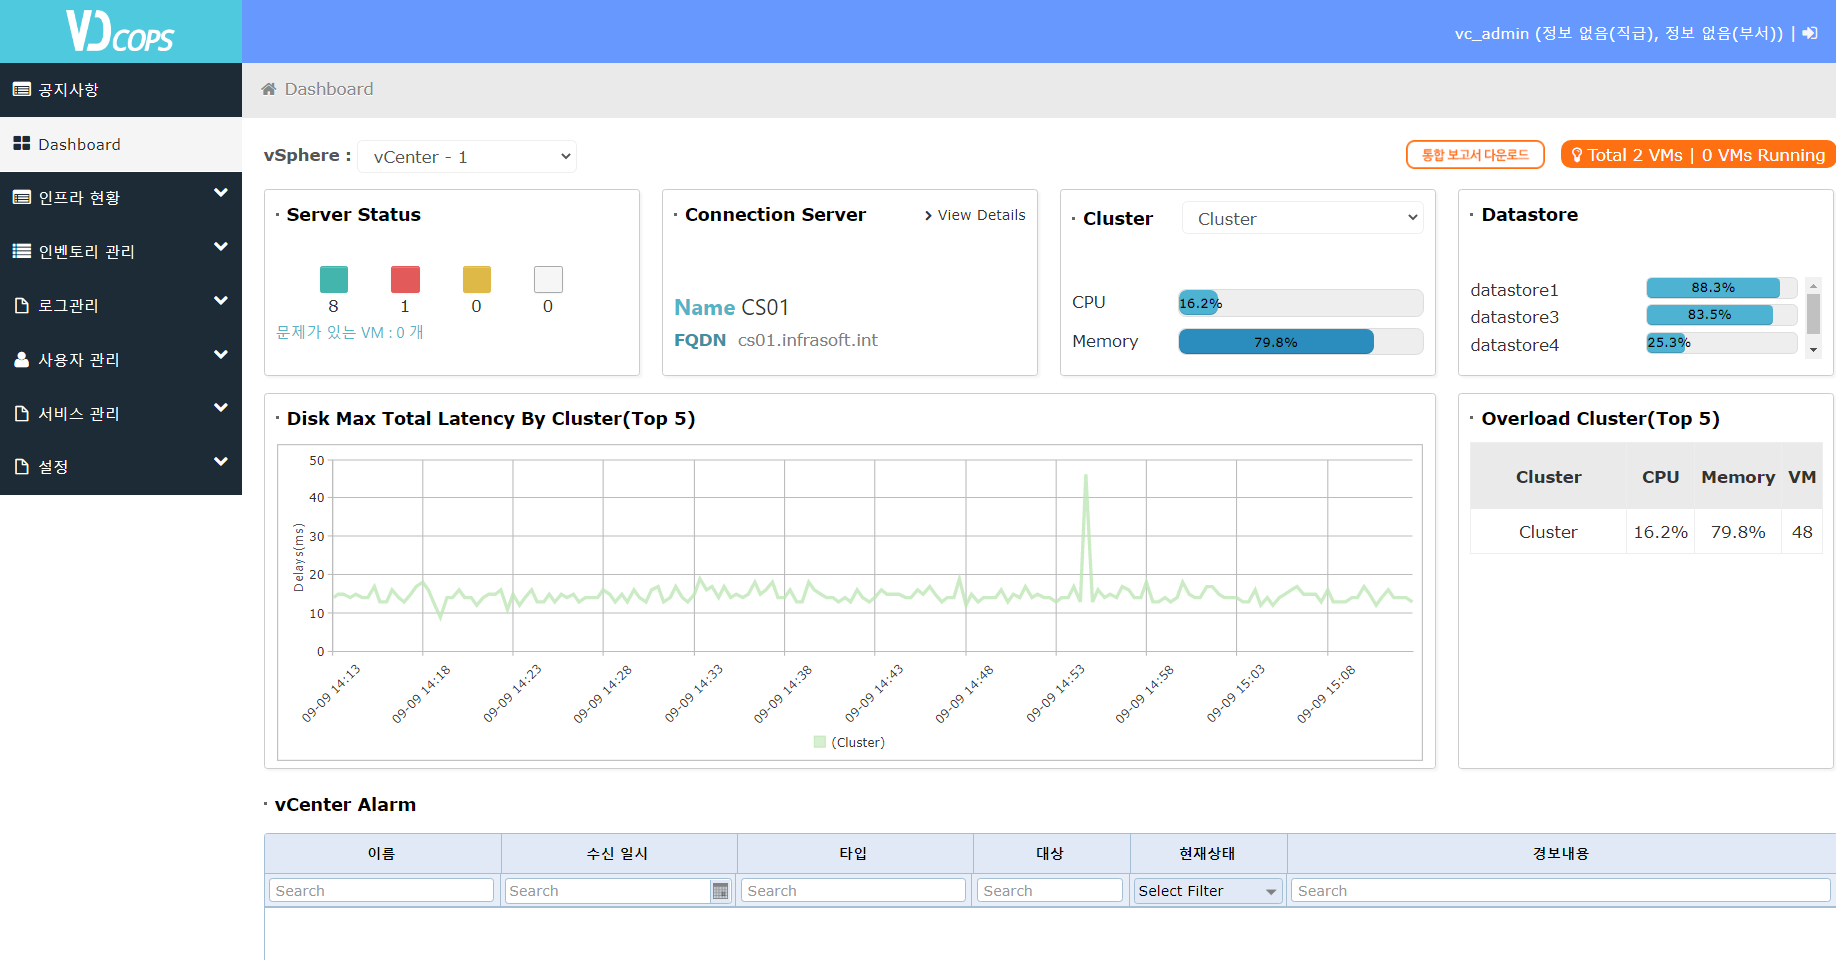Click the VDcops logo

[120, 31]
